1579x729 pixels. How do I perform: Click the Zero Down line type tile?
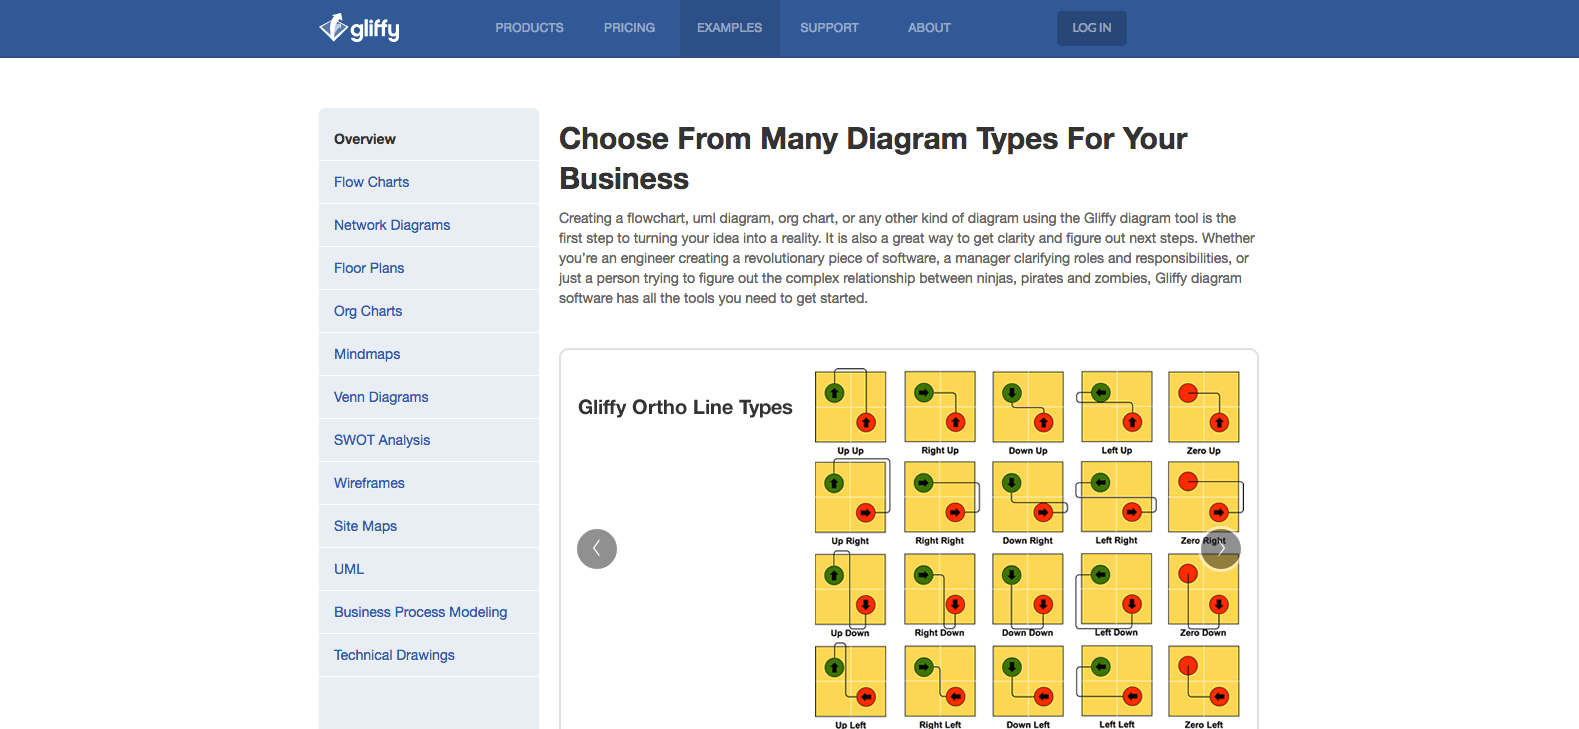pos(1204,589)
